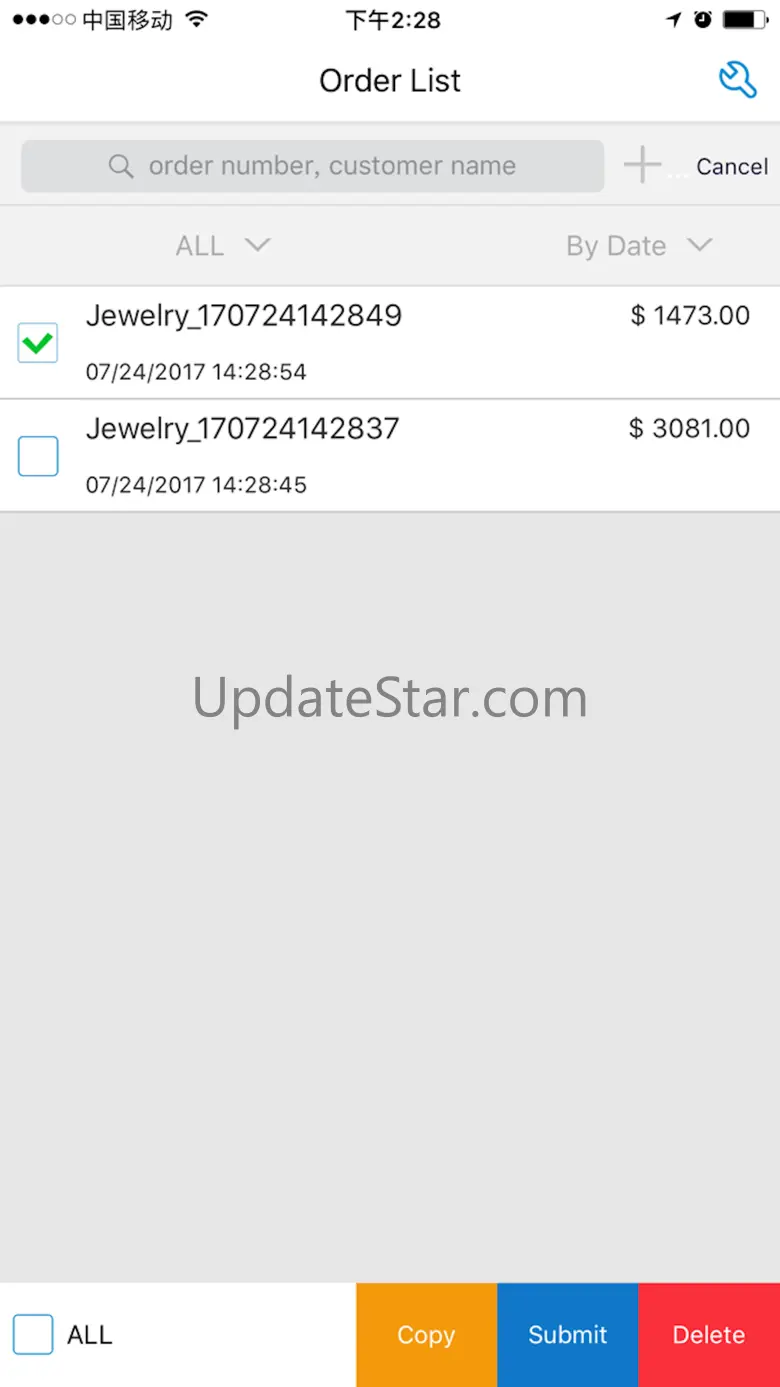Check order Jewelry_170724142837 checkbox
This screenshot has height=1387, width=780.
pos(38,456)
